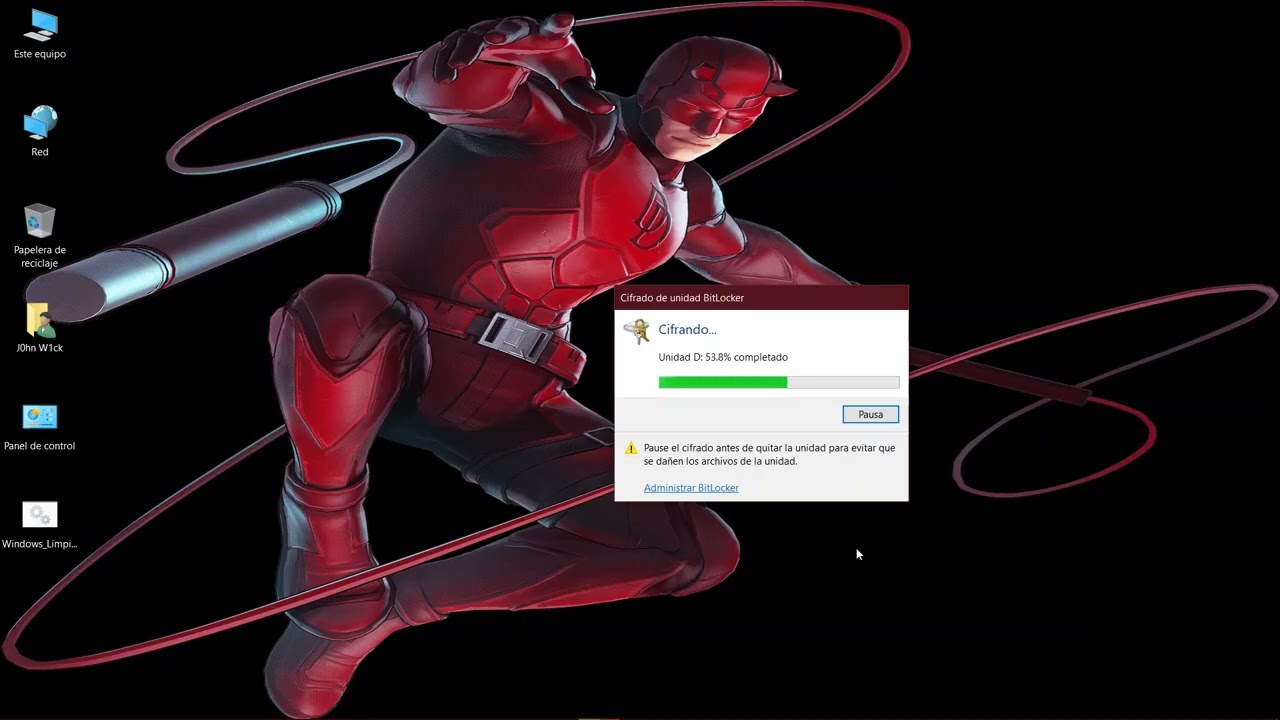Click the Unidad D: 53.8% completado text

click(723, 357)
